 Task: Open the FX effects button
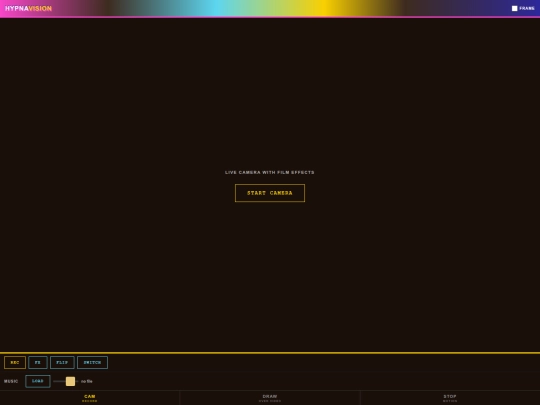pyautogui.click(x=38, y=362)
